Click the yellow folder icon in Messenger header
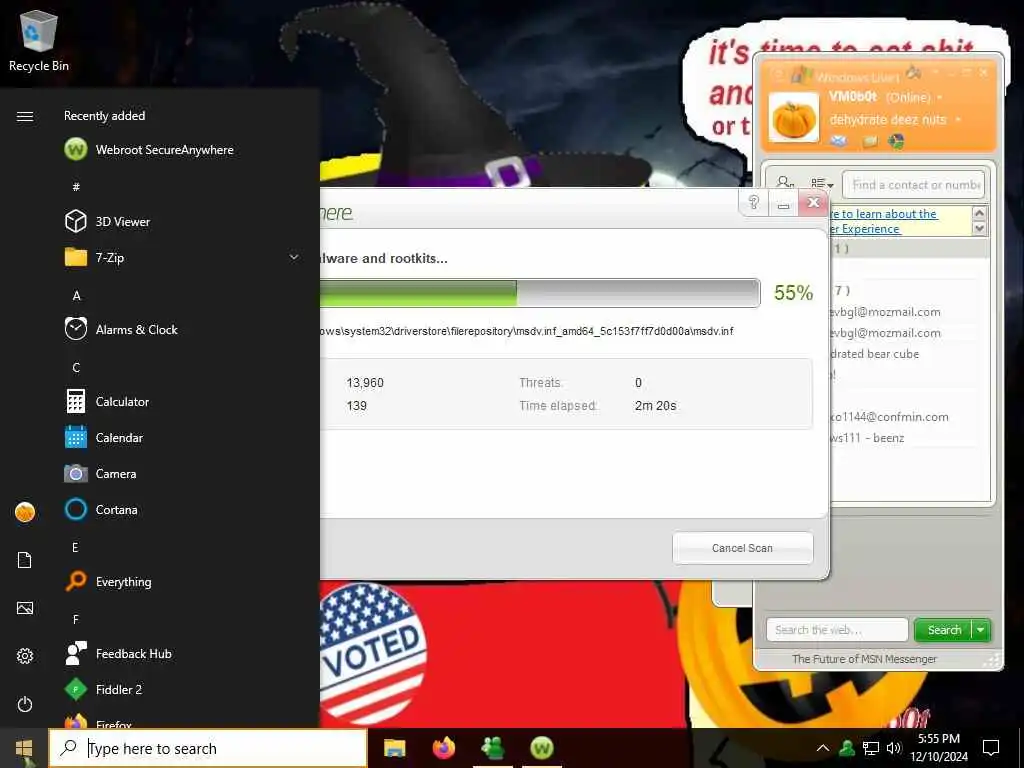 pos(870,141)
